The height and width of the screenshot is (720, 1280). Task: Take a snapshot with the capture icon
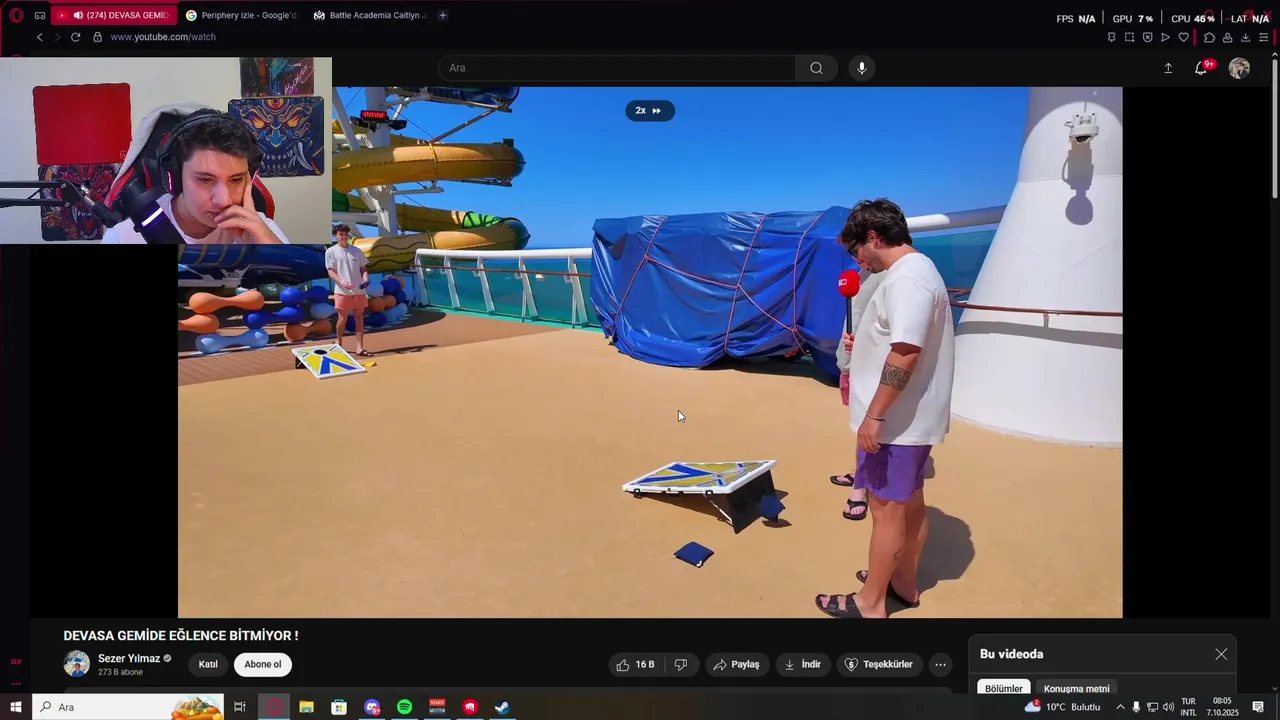tap(1129, 37)
